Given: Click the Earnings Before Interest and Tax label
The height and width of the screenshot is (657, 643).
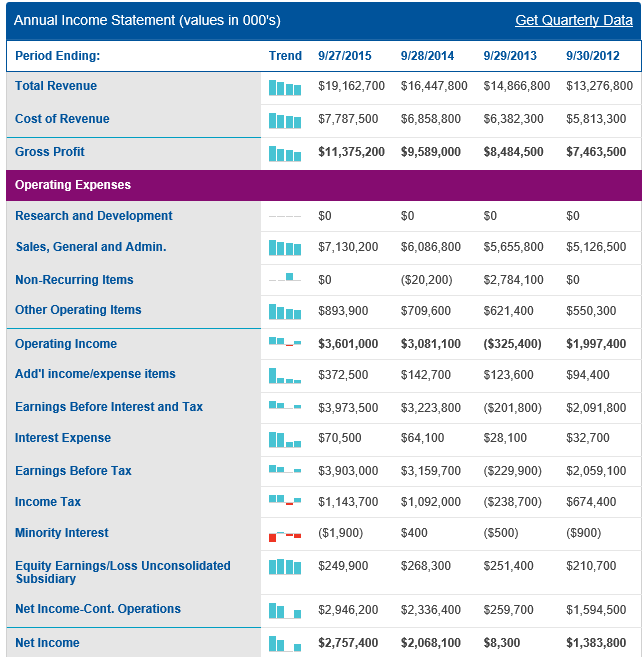Looking at the screenshot, I should click(x=109, y=407).
